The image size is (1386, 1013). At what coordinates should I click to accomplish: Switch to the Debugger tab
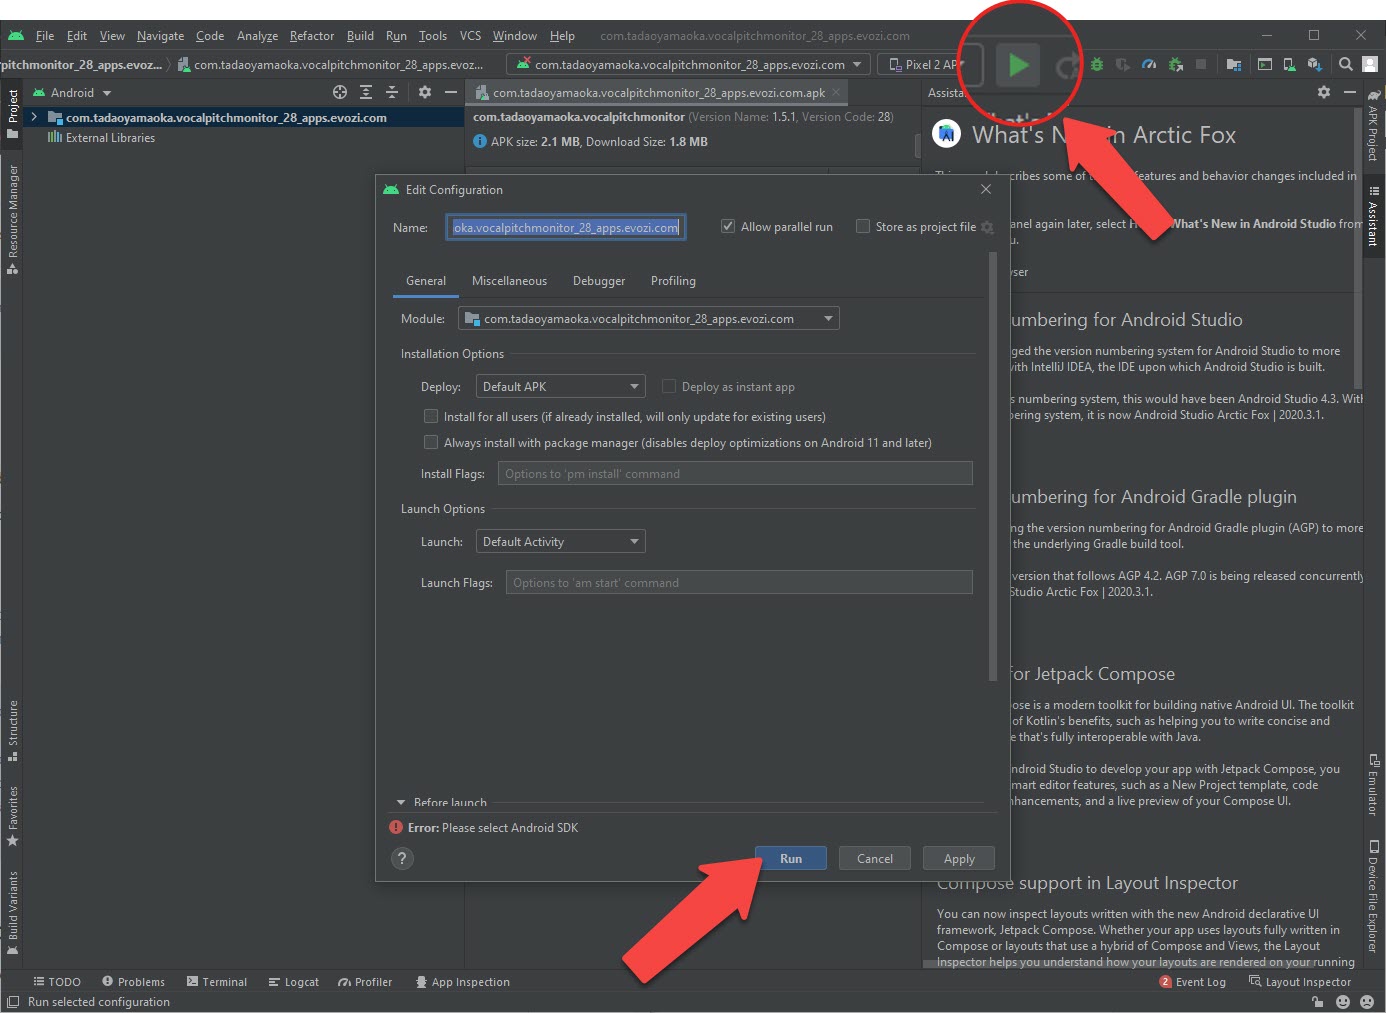point(598,281)
